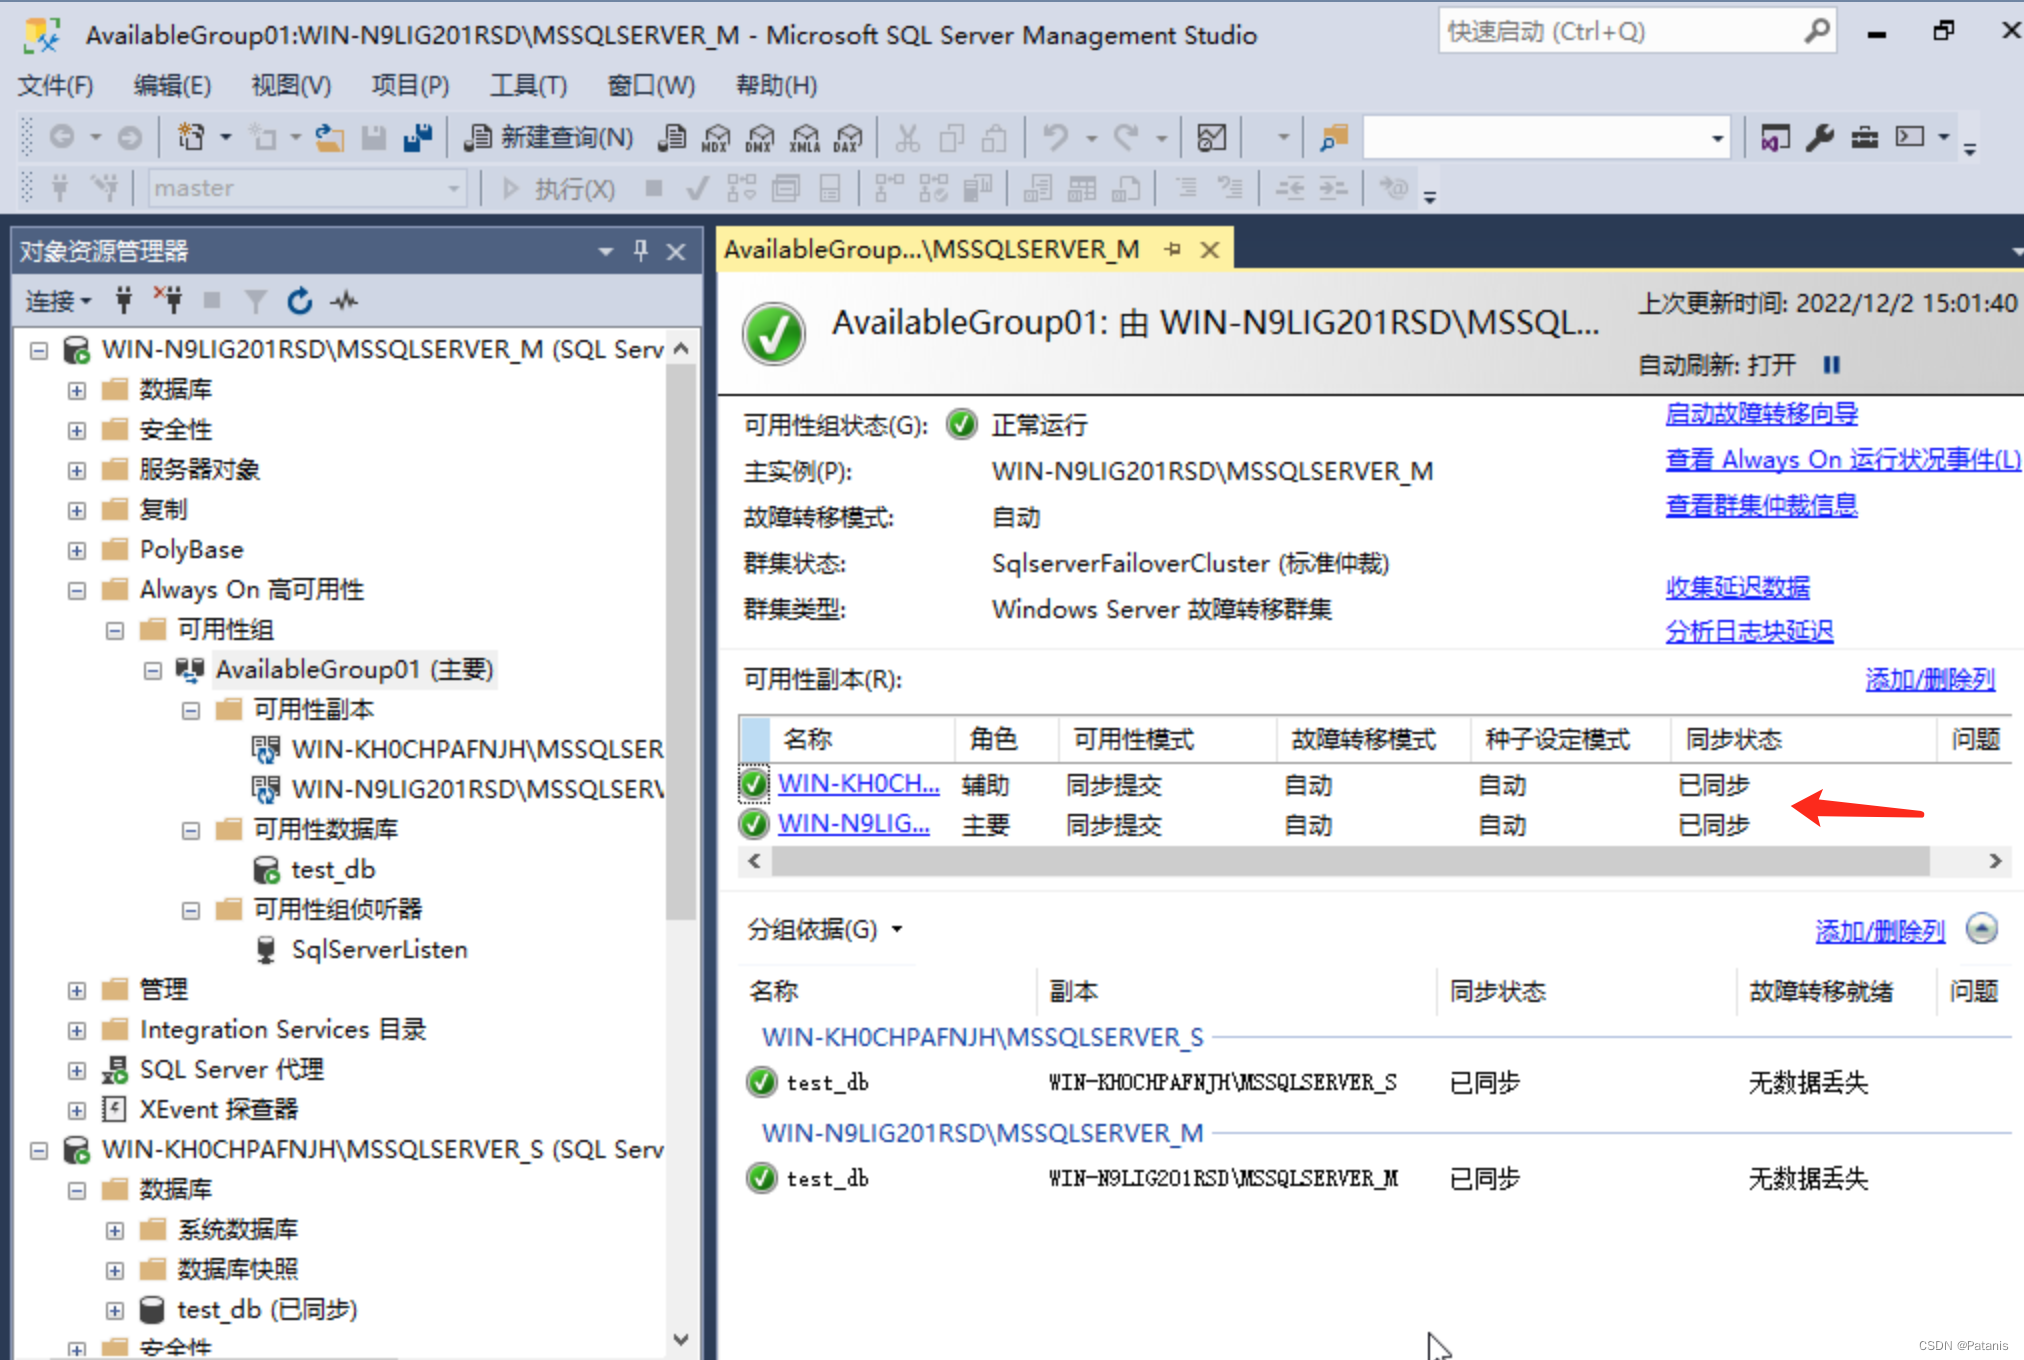Click the 查看 Always On 运行状况事件 link
2024x1360 pixels.
(1843, 459)
